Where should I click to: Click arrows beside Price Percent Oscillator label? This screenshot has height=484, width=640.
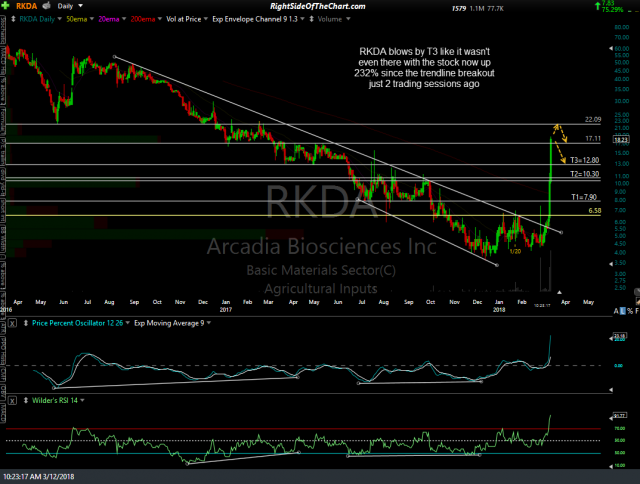(26, 323)
